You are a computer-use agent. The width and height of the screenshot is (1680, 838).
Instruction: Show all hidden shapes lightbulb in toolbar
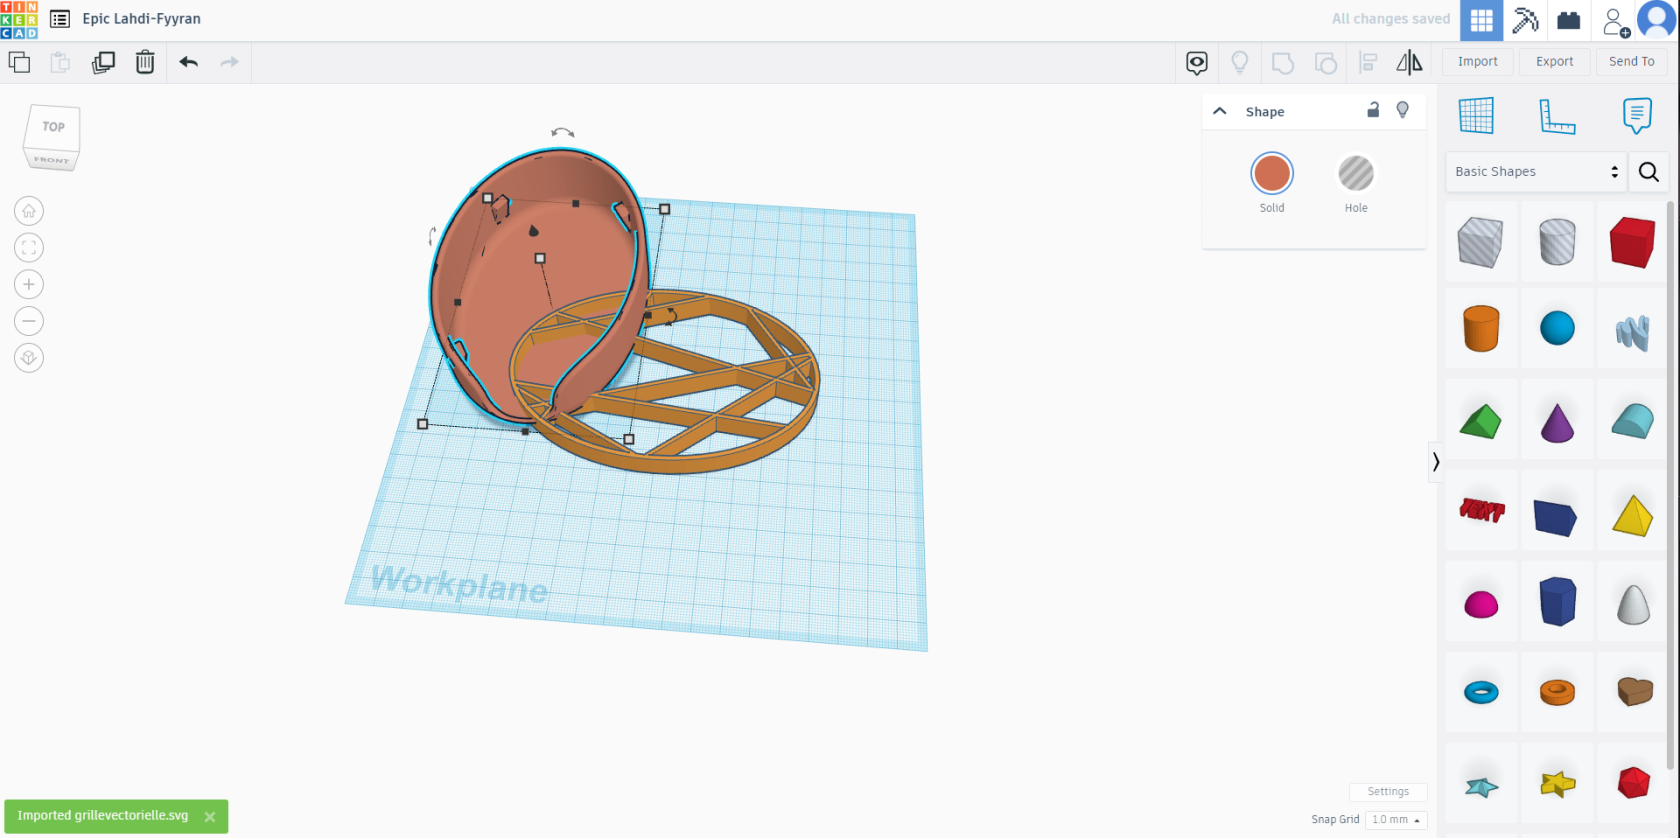tap(1240, 63)
